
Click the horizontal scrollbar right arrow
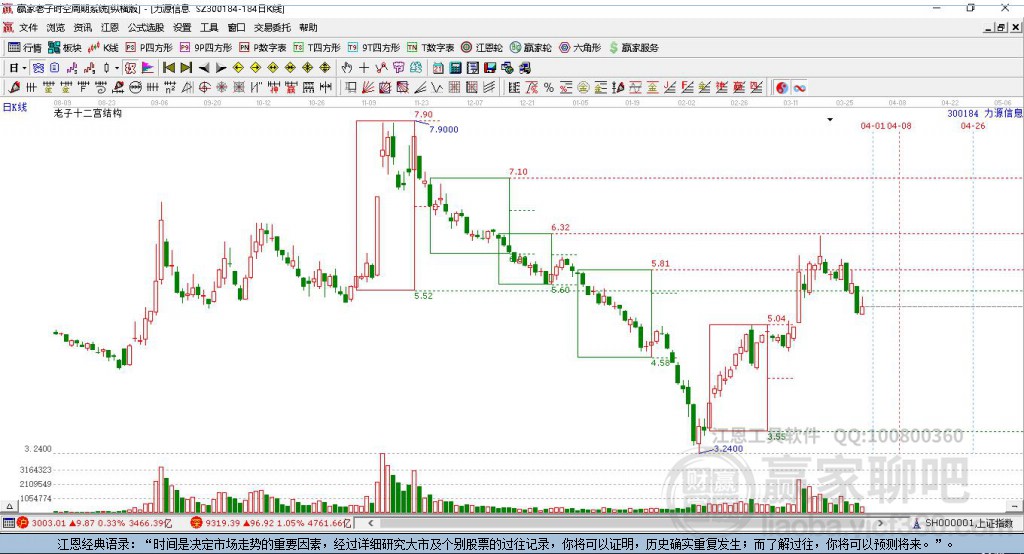point(880,523)
